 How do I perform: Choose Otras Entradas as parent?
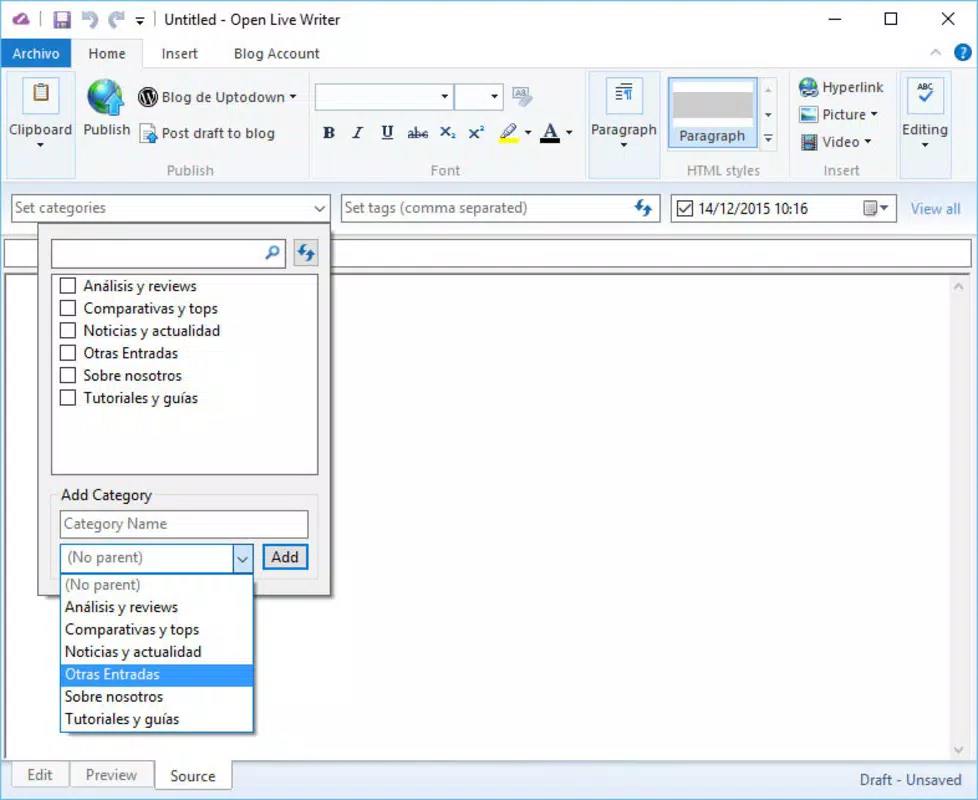157,674
